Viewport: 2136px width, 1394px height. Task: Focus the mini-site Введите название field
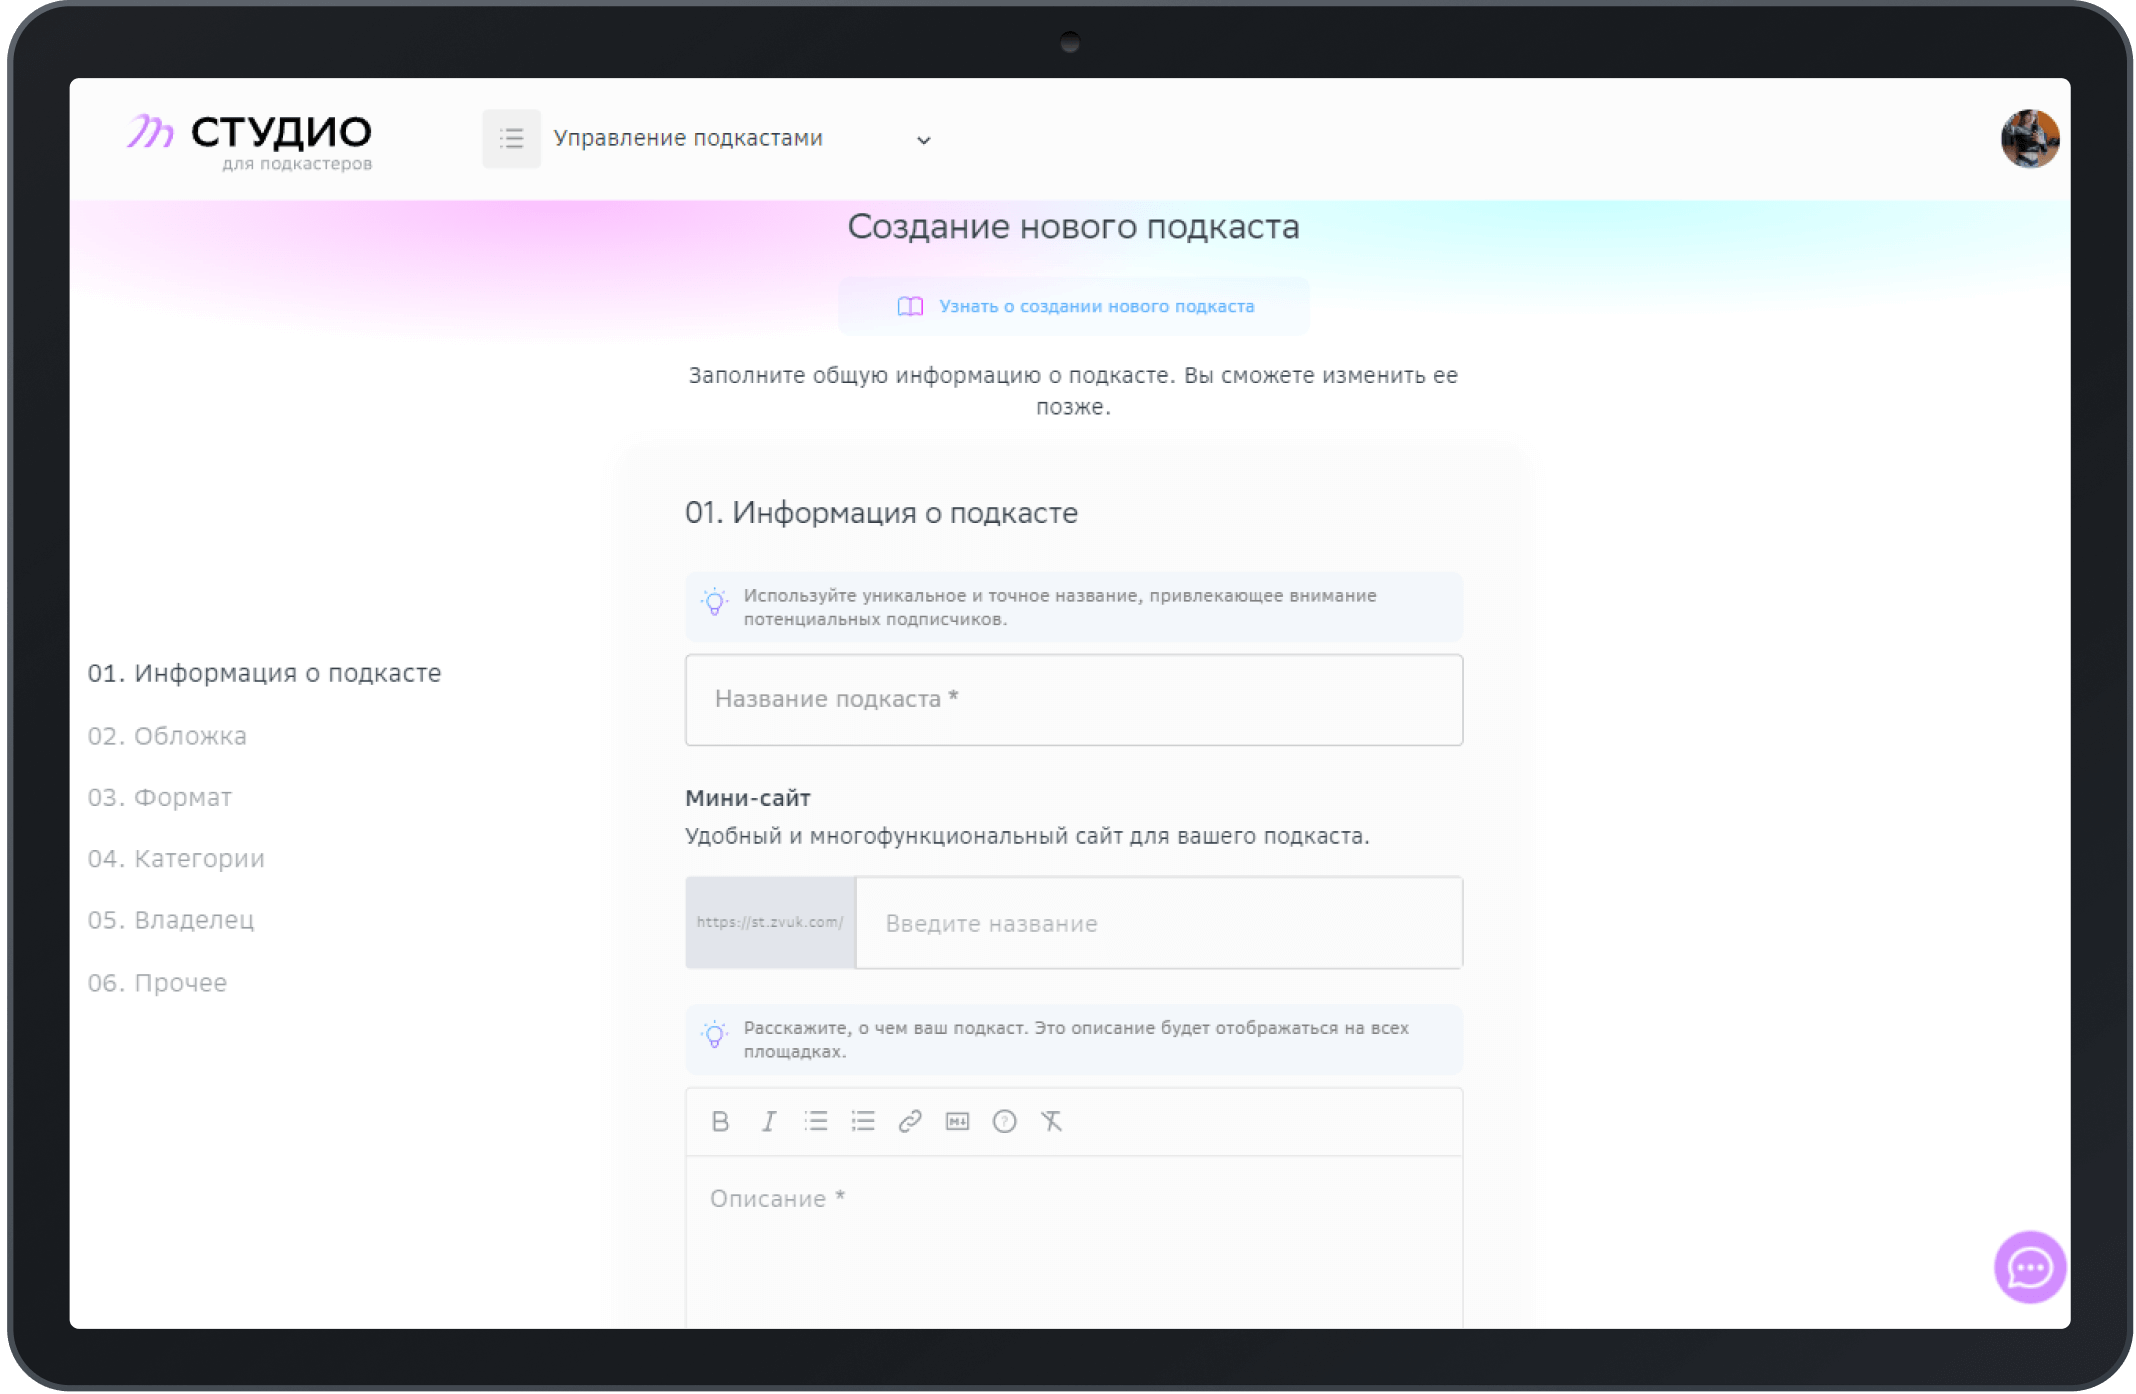point(1158,923)
